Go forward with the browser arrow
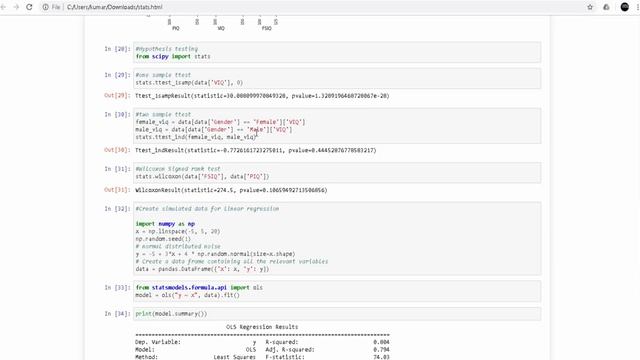The width and height of the screenshot is (640, 360). coord(16,7)
